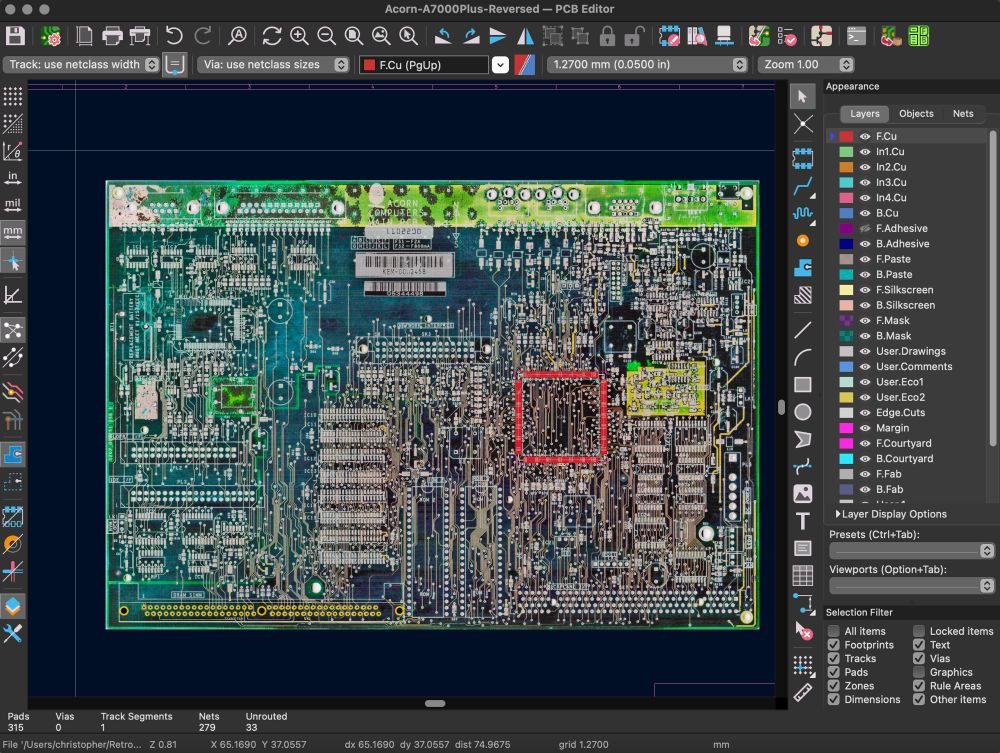Activate the Route Tracks tool
Viewport: 1000px width, 753px height.
(x=802, y=186)
